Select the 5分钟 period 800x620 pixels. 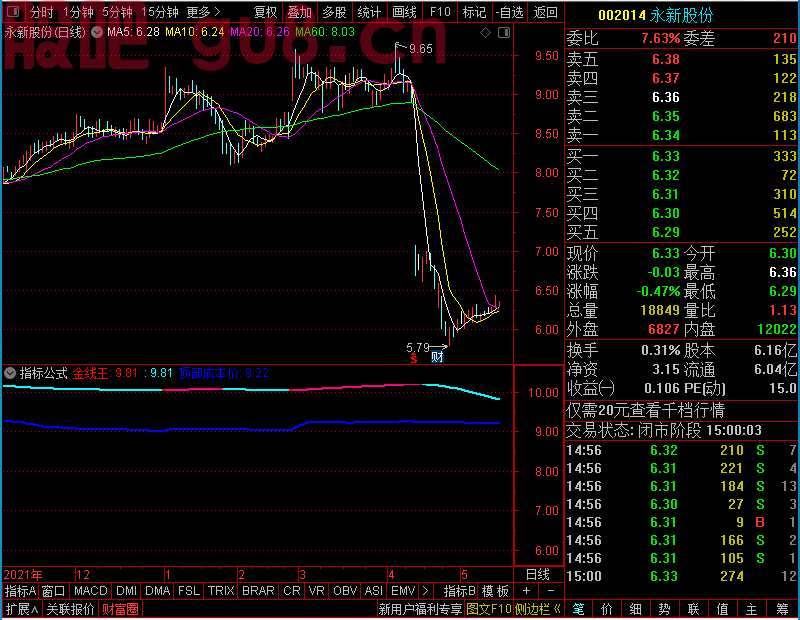click(117, 12)
